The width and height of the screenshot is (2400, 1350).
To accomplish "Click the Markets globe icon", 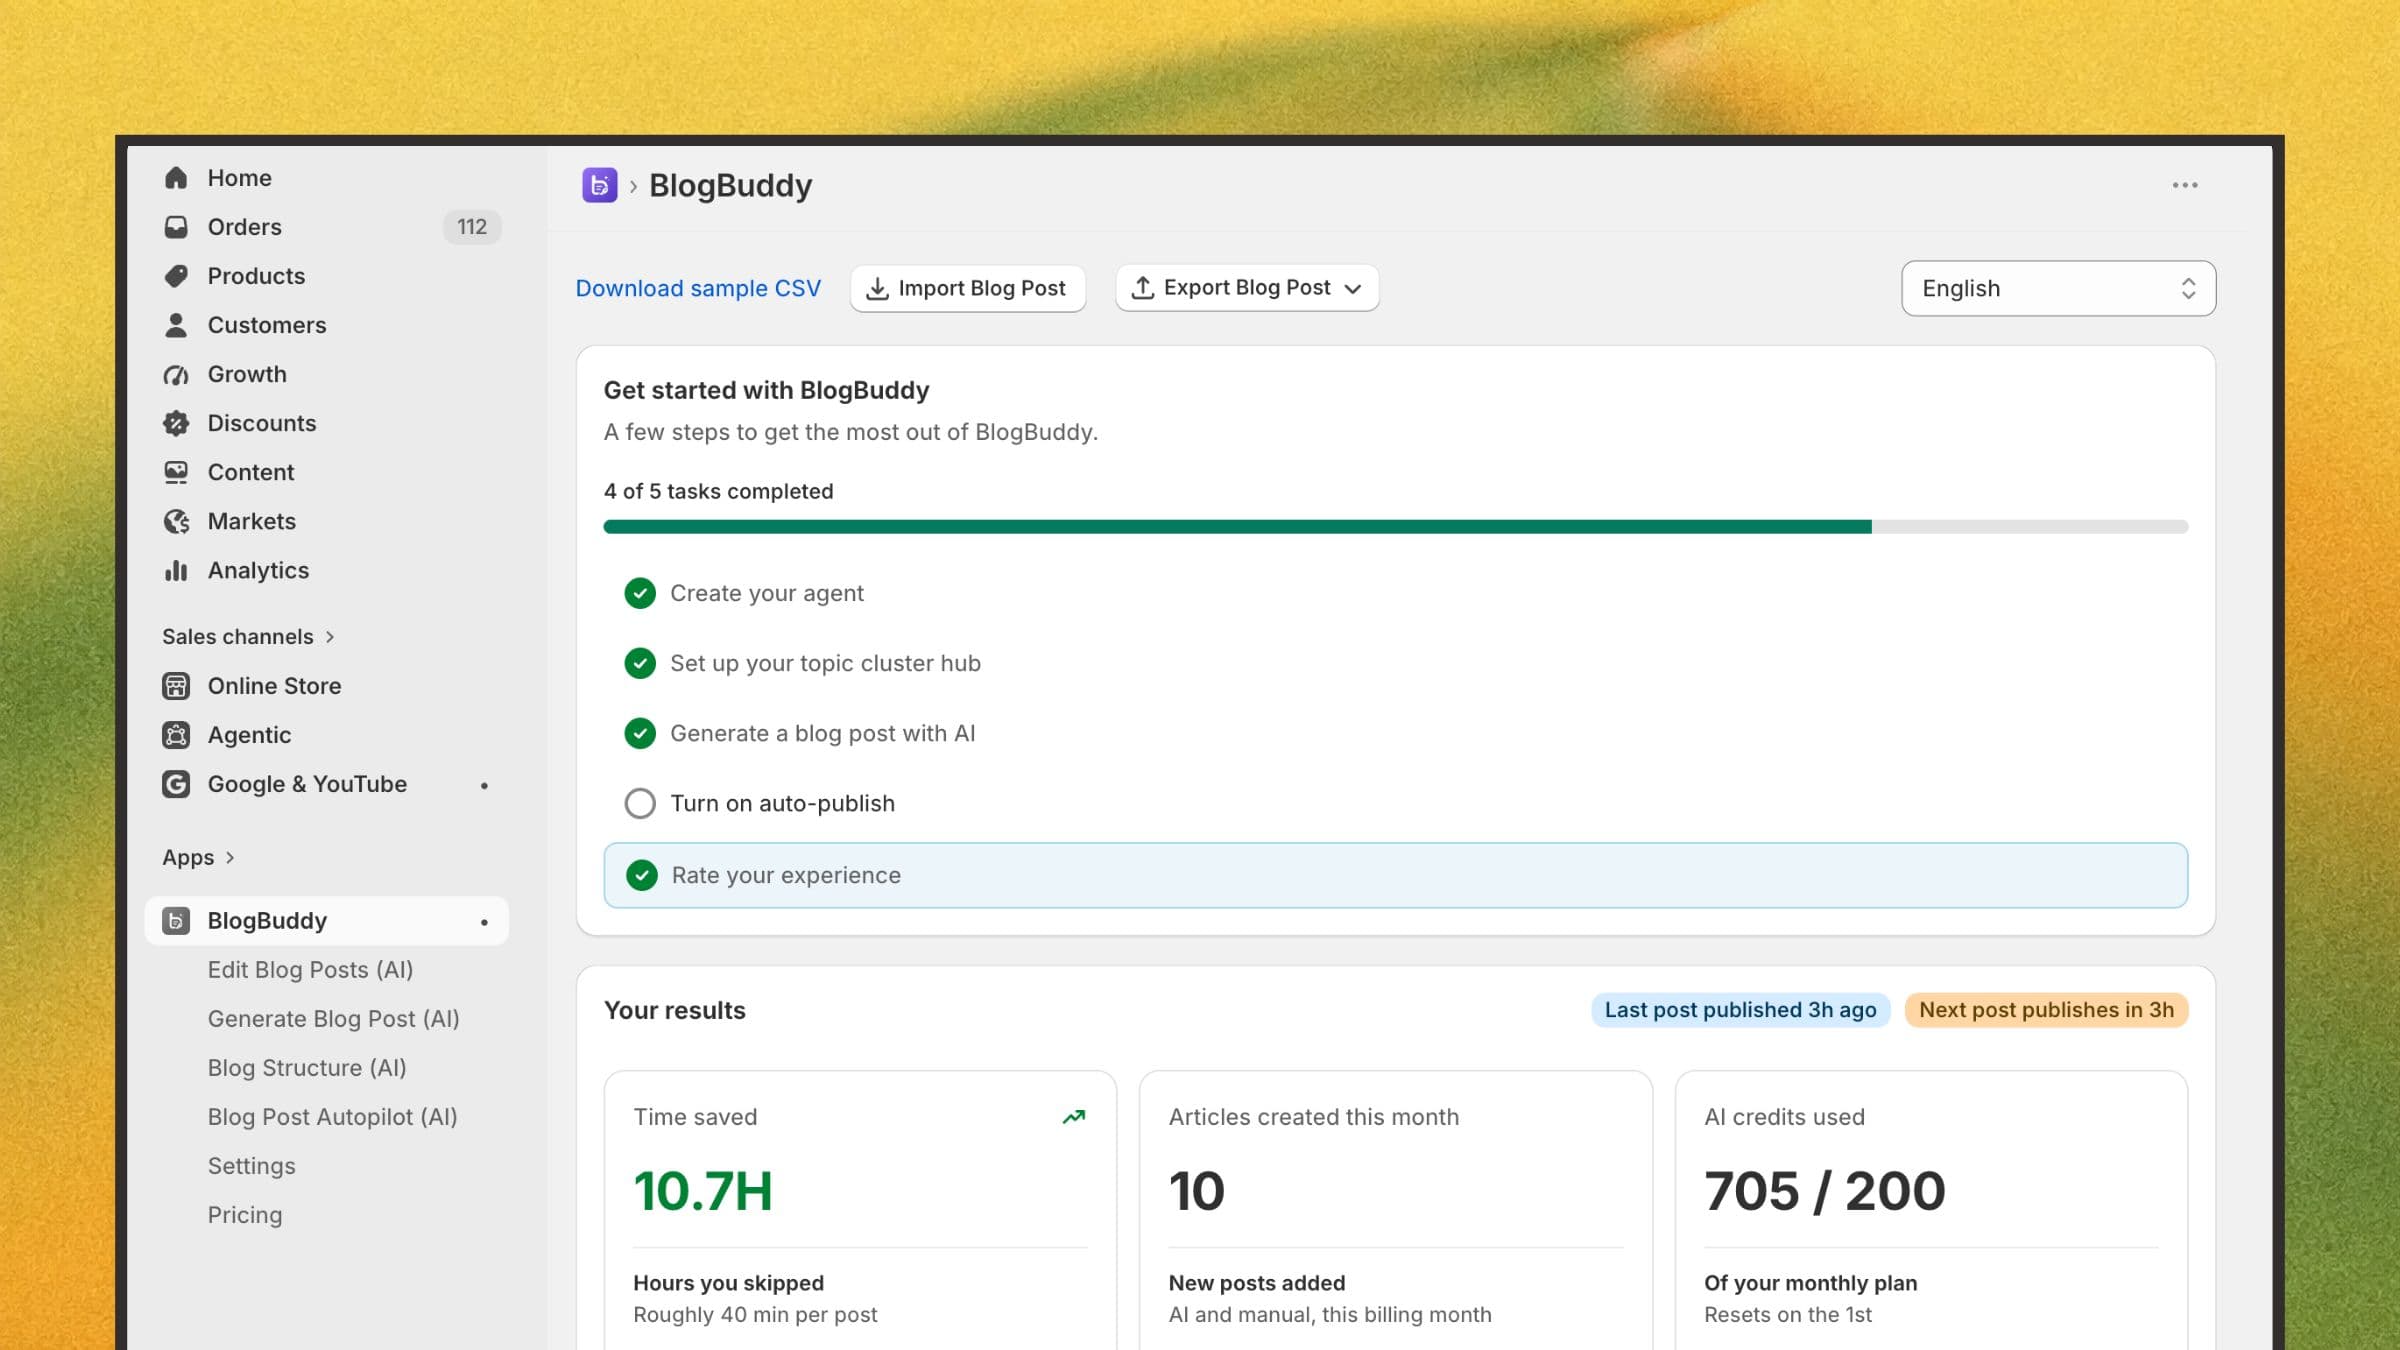I will 176,521.
